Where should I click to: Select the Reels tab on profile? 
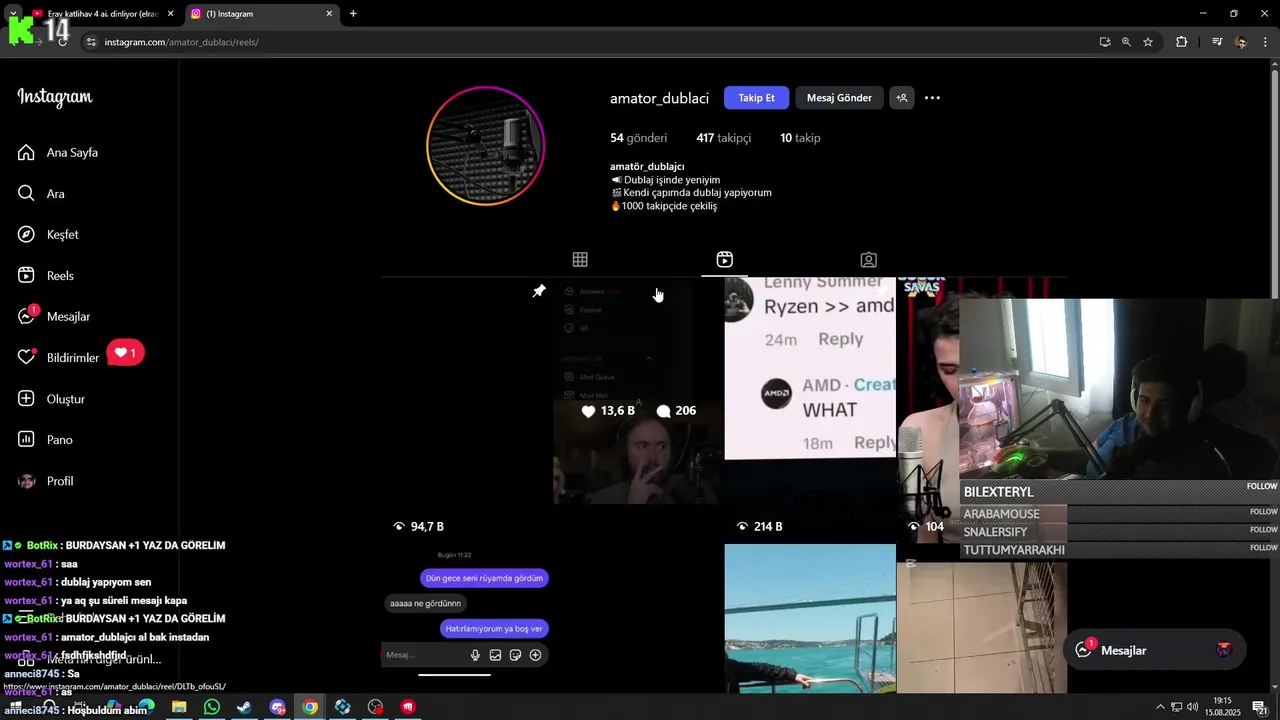pos(724,260)
